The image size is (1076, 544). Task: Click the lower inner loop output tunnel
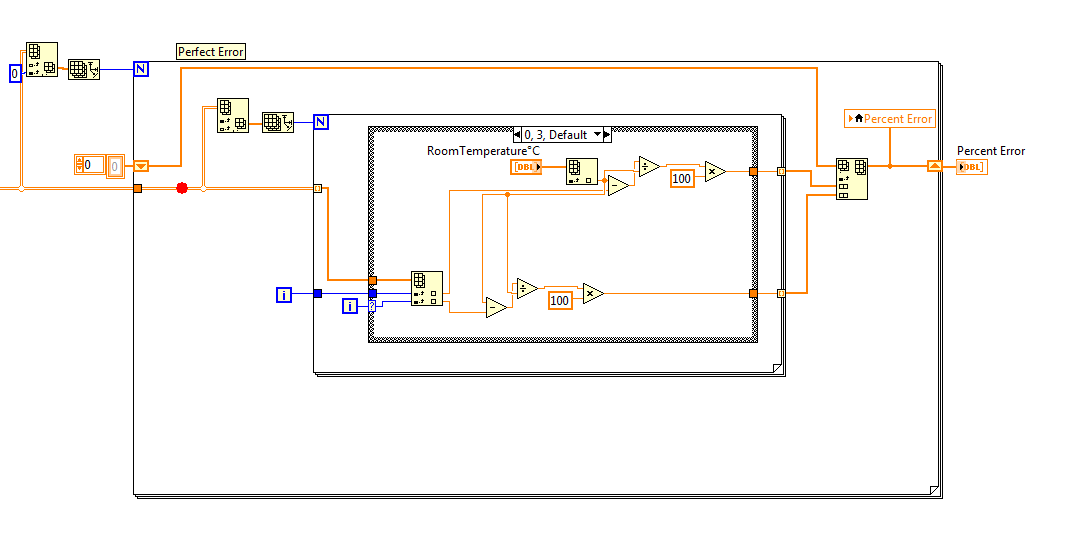coord(781,294)
